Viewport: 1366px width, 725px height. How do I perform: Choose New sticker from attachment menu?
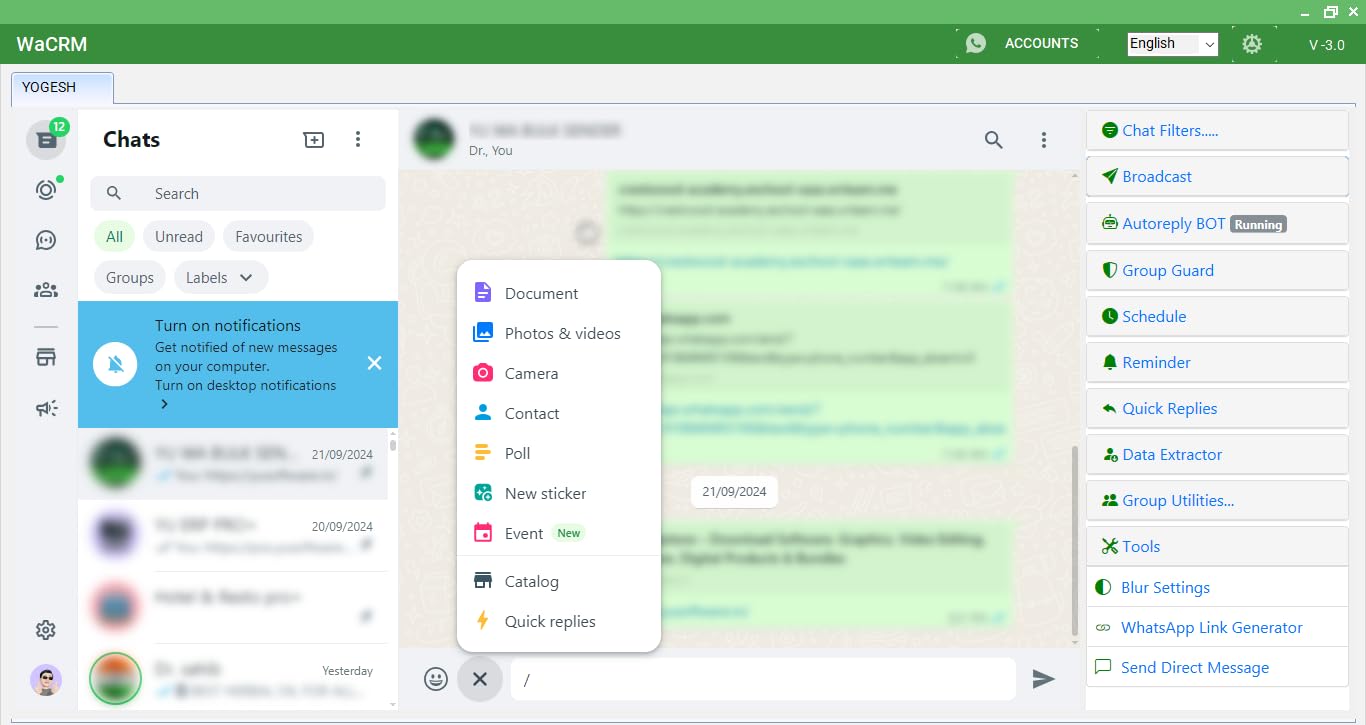click(x=559, y=493)
